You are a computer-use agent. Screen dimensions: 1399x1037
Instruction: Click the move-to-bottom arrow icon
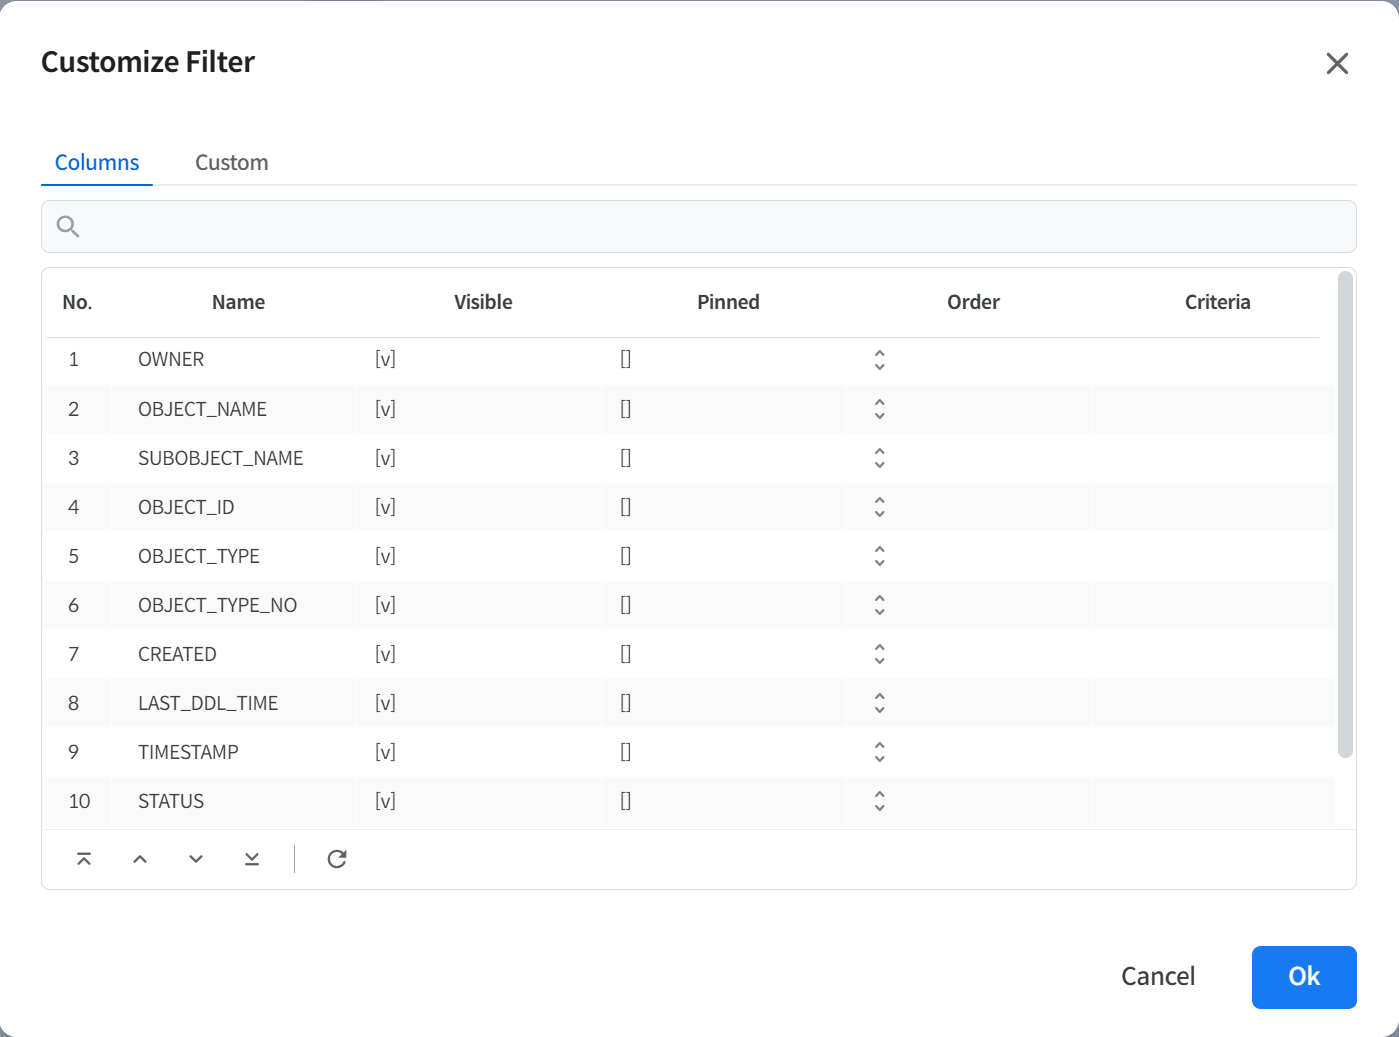coord(252,859)
